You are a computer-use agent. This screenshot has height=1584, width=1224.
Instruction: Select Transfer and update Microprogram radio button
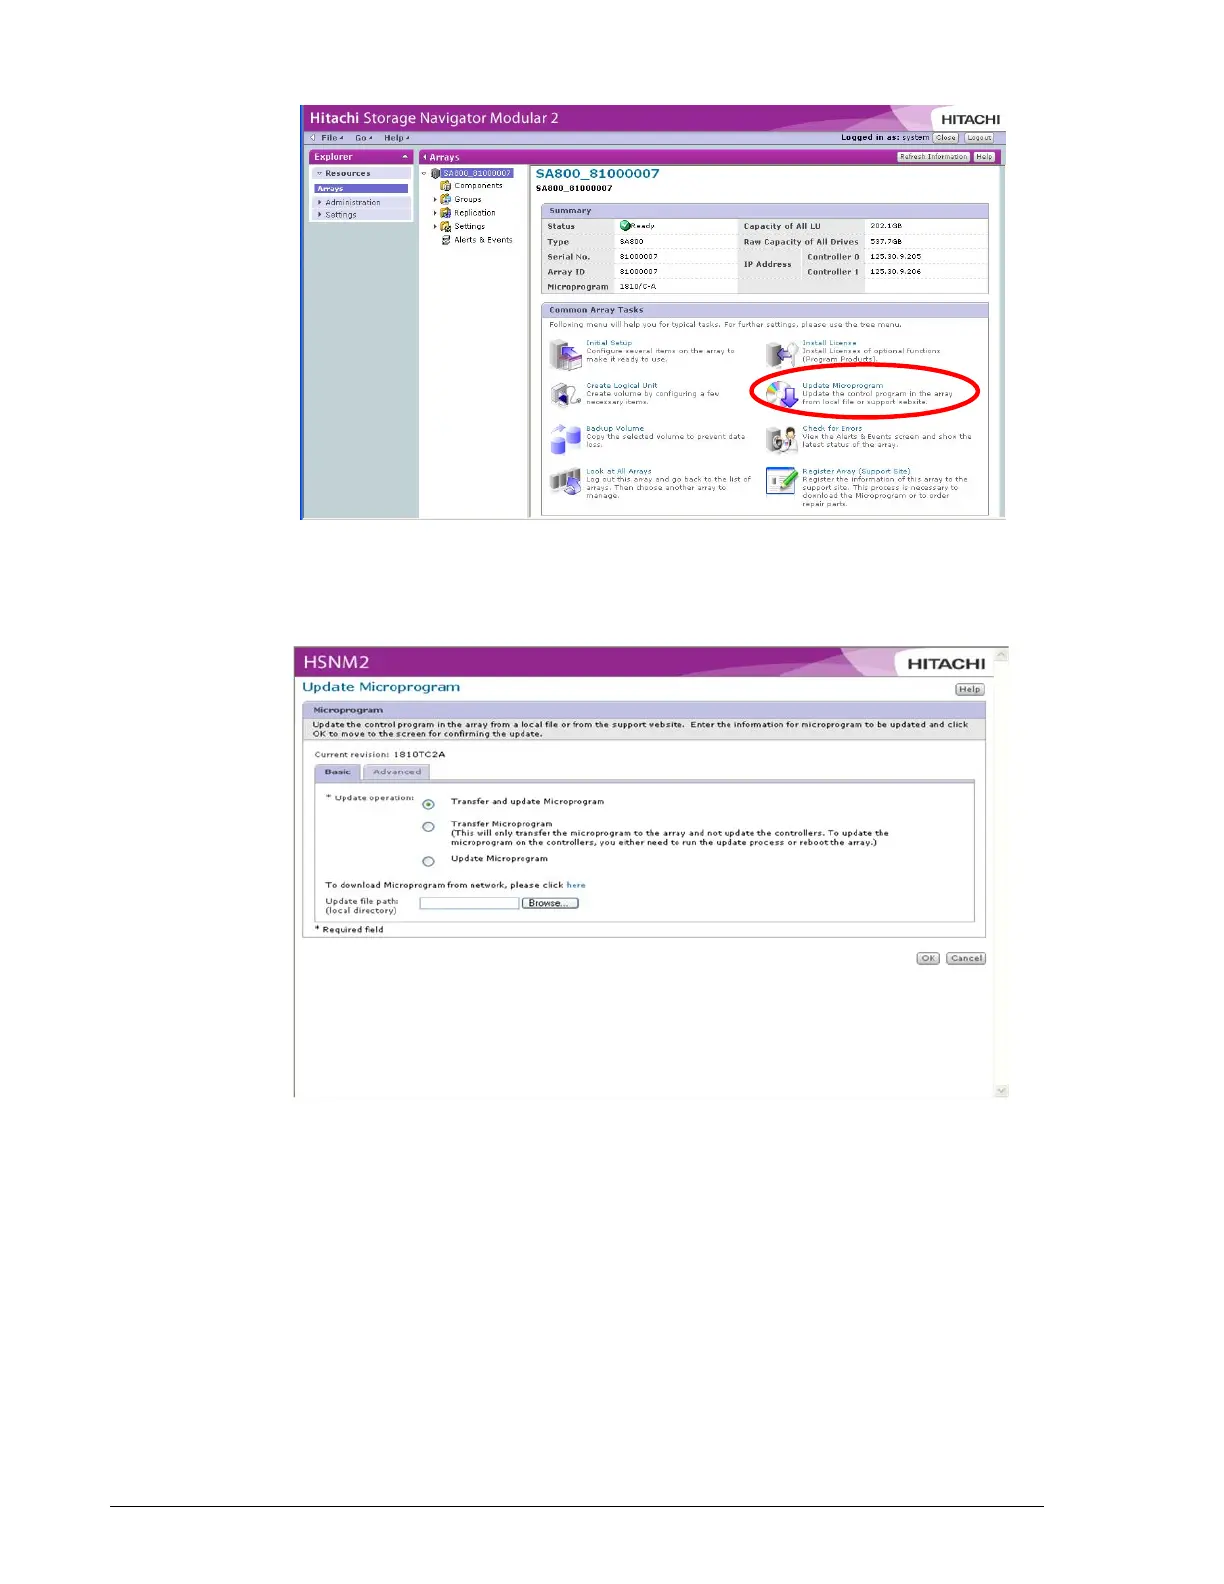click(x=428, y=804)
